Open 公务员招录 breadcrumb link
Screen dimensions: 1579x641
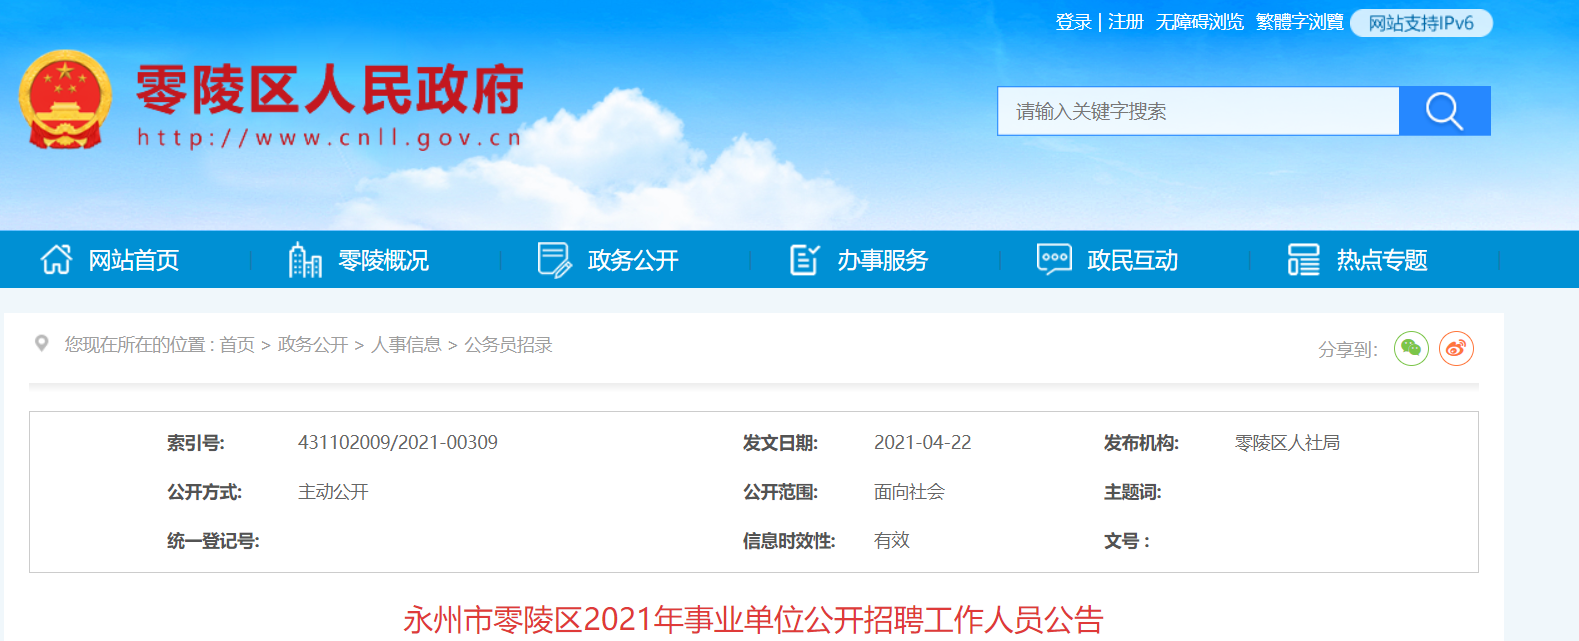click(508, 345)
